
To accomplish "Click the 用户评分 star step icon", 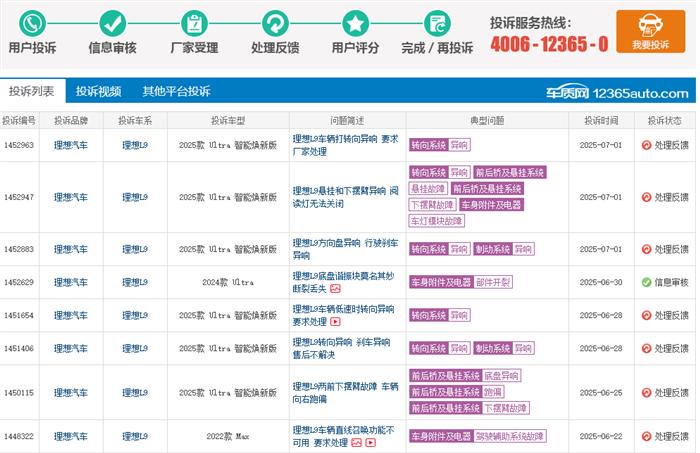I will (x=355, y=24).
